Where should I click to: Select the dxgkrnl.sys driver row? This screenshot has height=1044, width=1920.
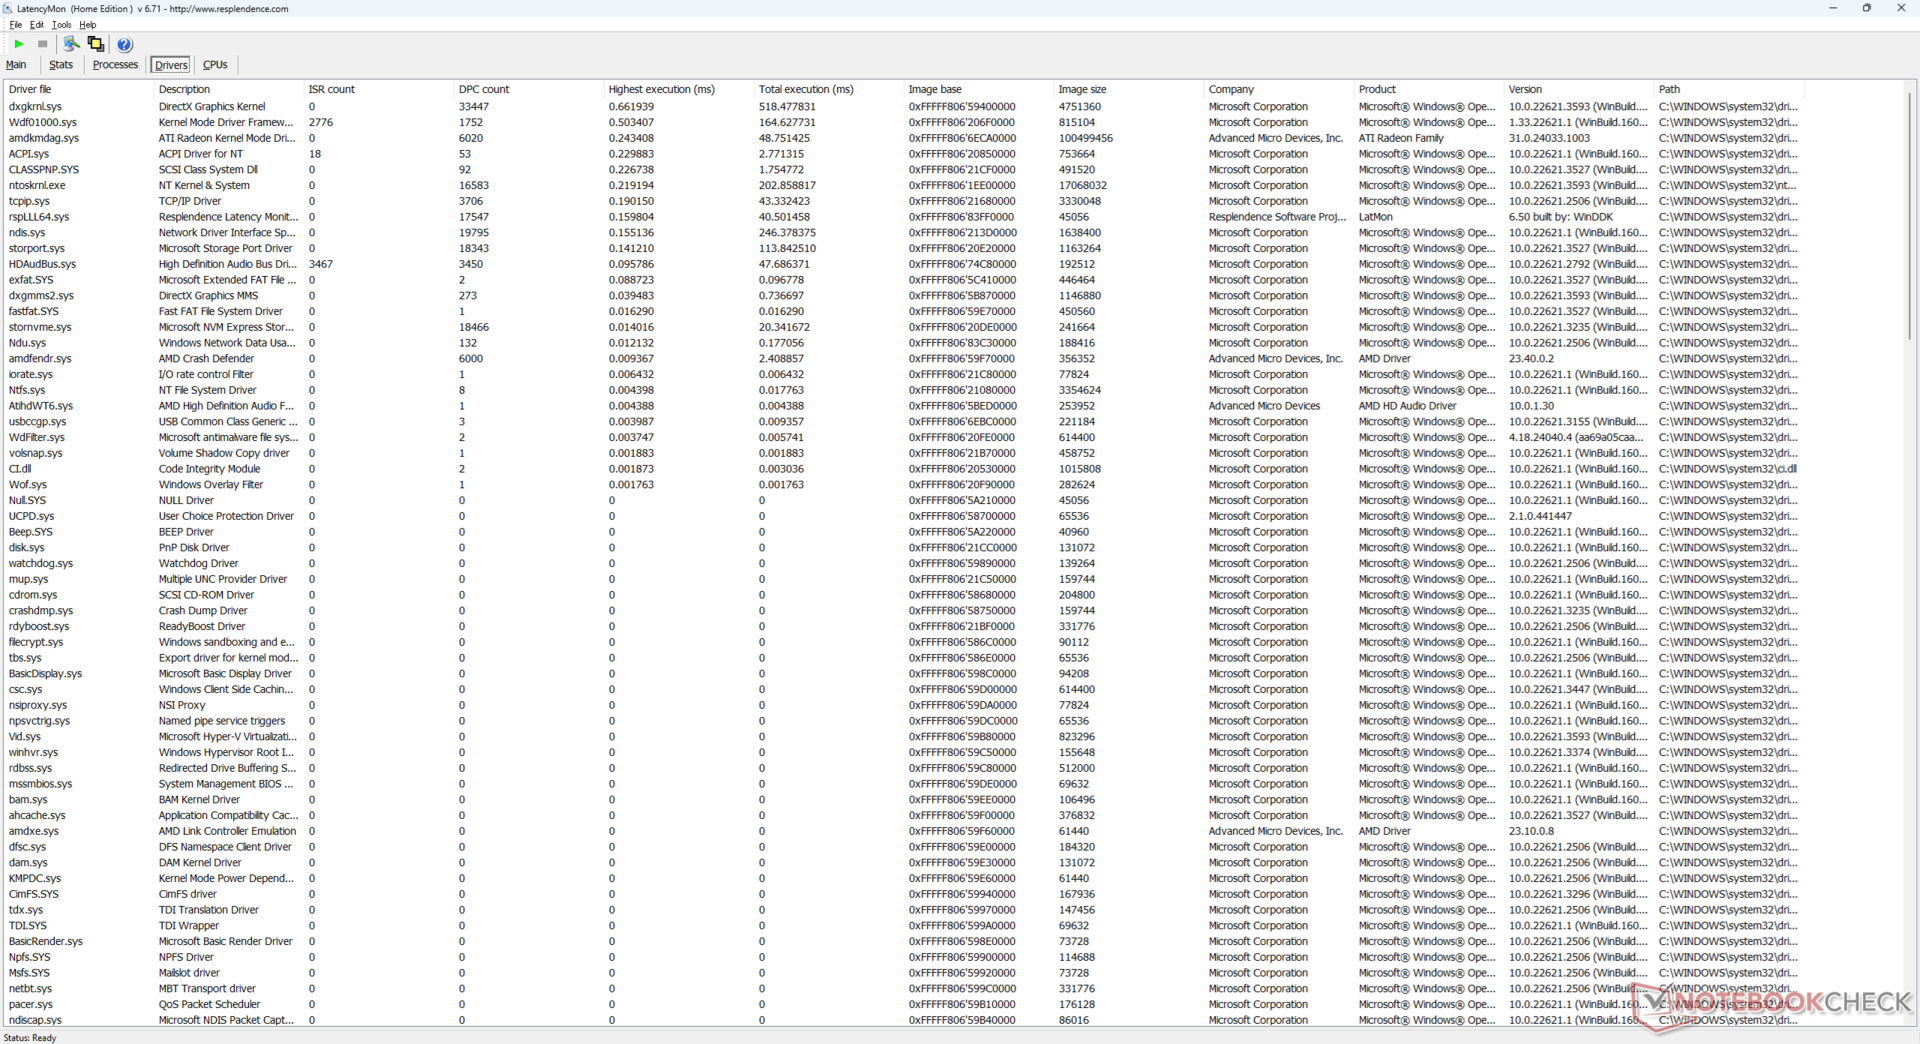click(x=903, y=106)
